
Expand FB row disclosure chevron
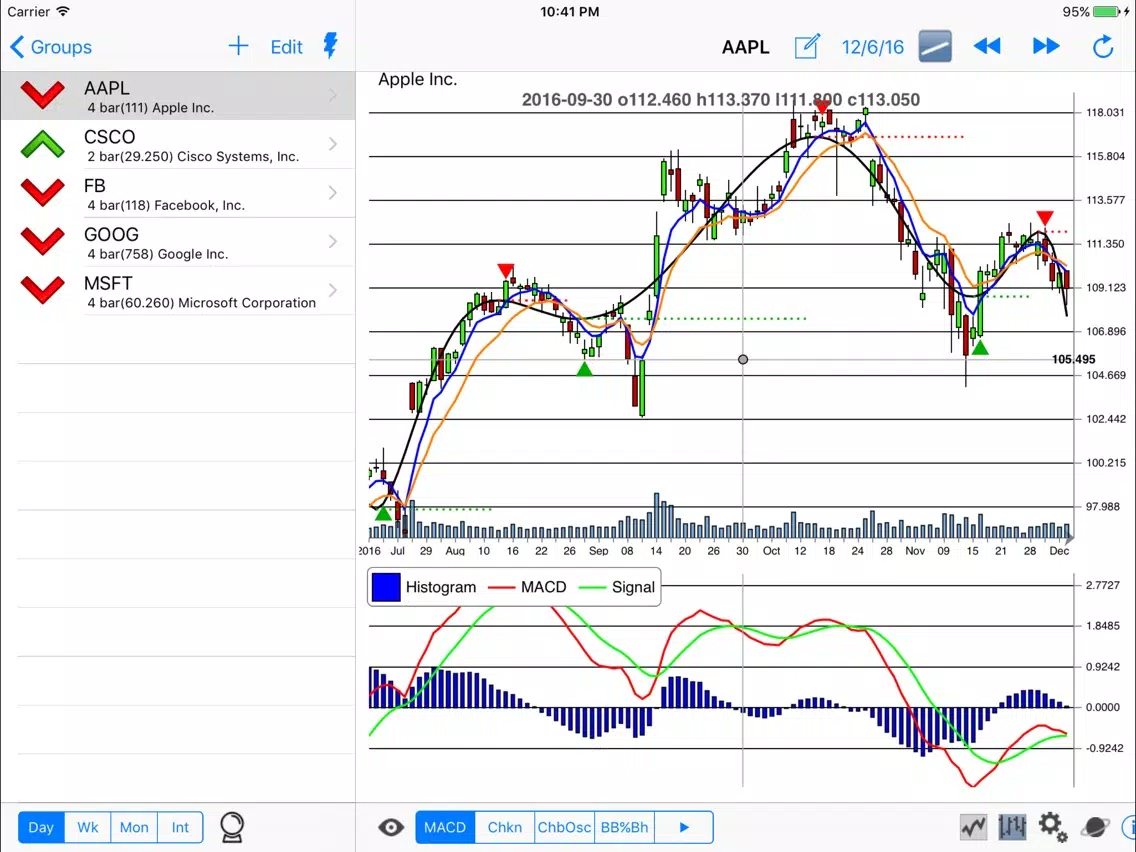333,192
